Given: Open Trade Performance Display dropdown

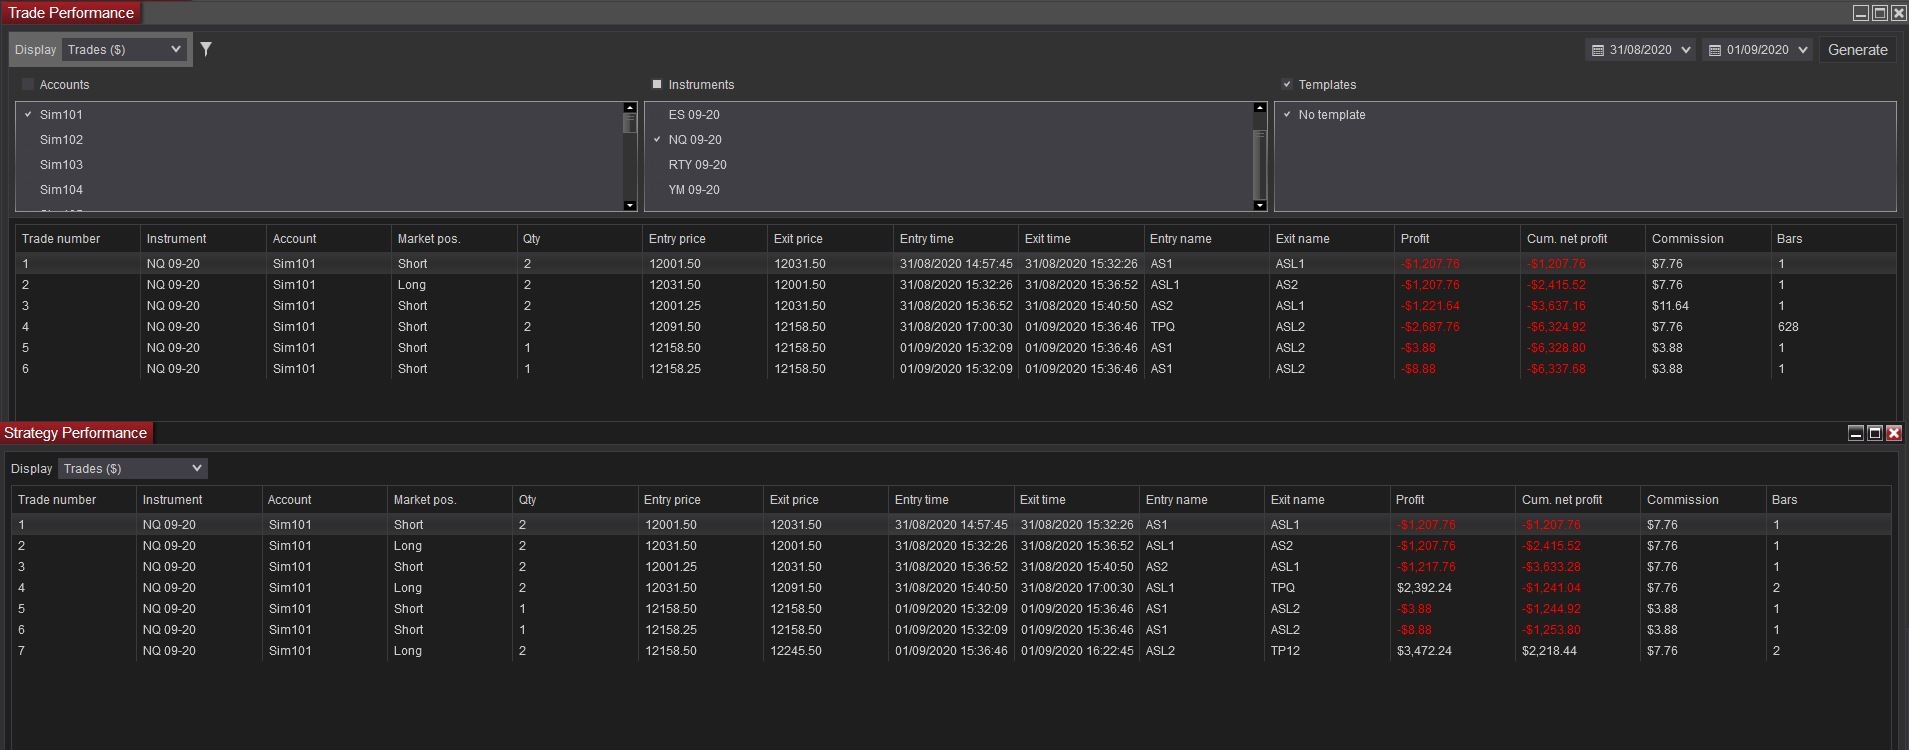Looking at the screenshot, I should point(124,49).
